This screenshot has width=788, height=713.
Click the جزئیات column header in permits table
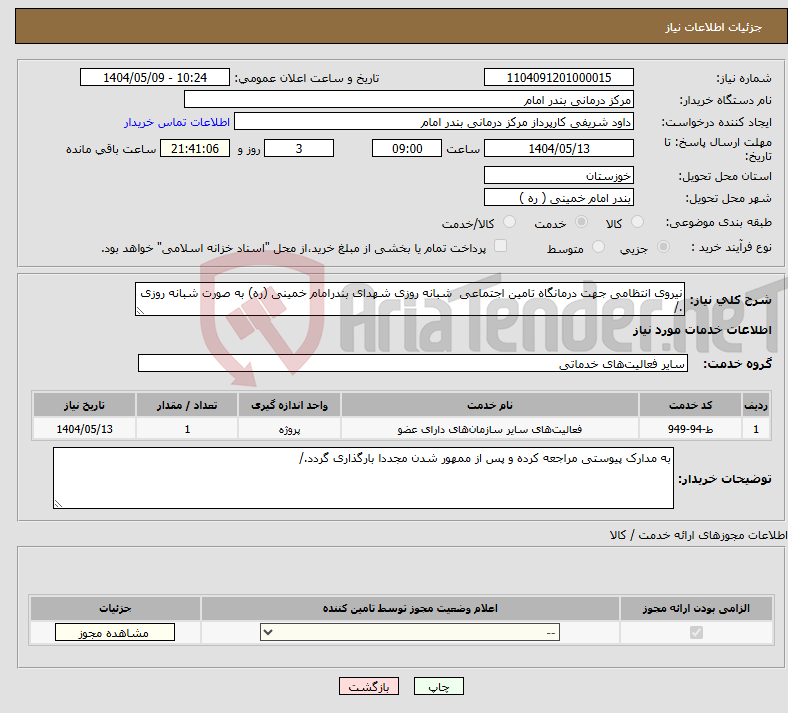pyautogui.click(x=115, y=608)
